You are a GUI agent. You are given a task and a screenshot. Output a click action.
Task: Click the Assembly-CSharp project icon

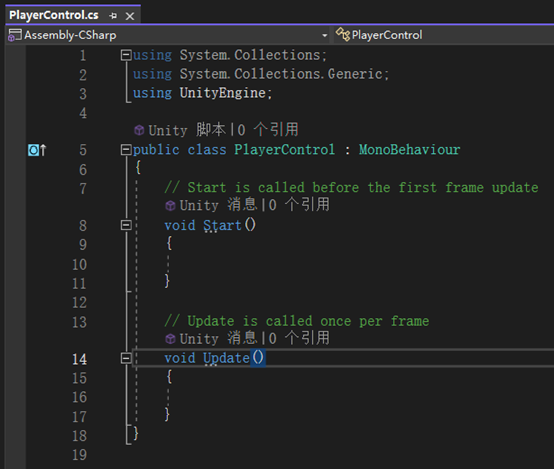pos(15,35)
